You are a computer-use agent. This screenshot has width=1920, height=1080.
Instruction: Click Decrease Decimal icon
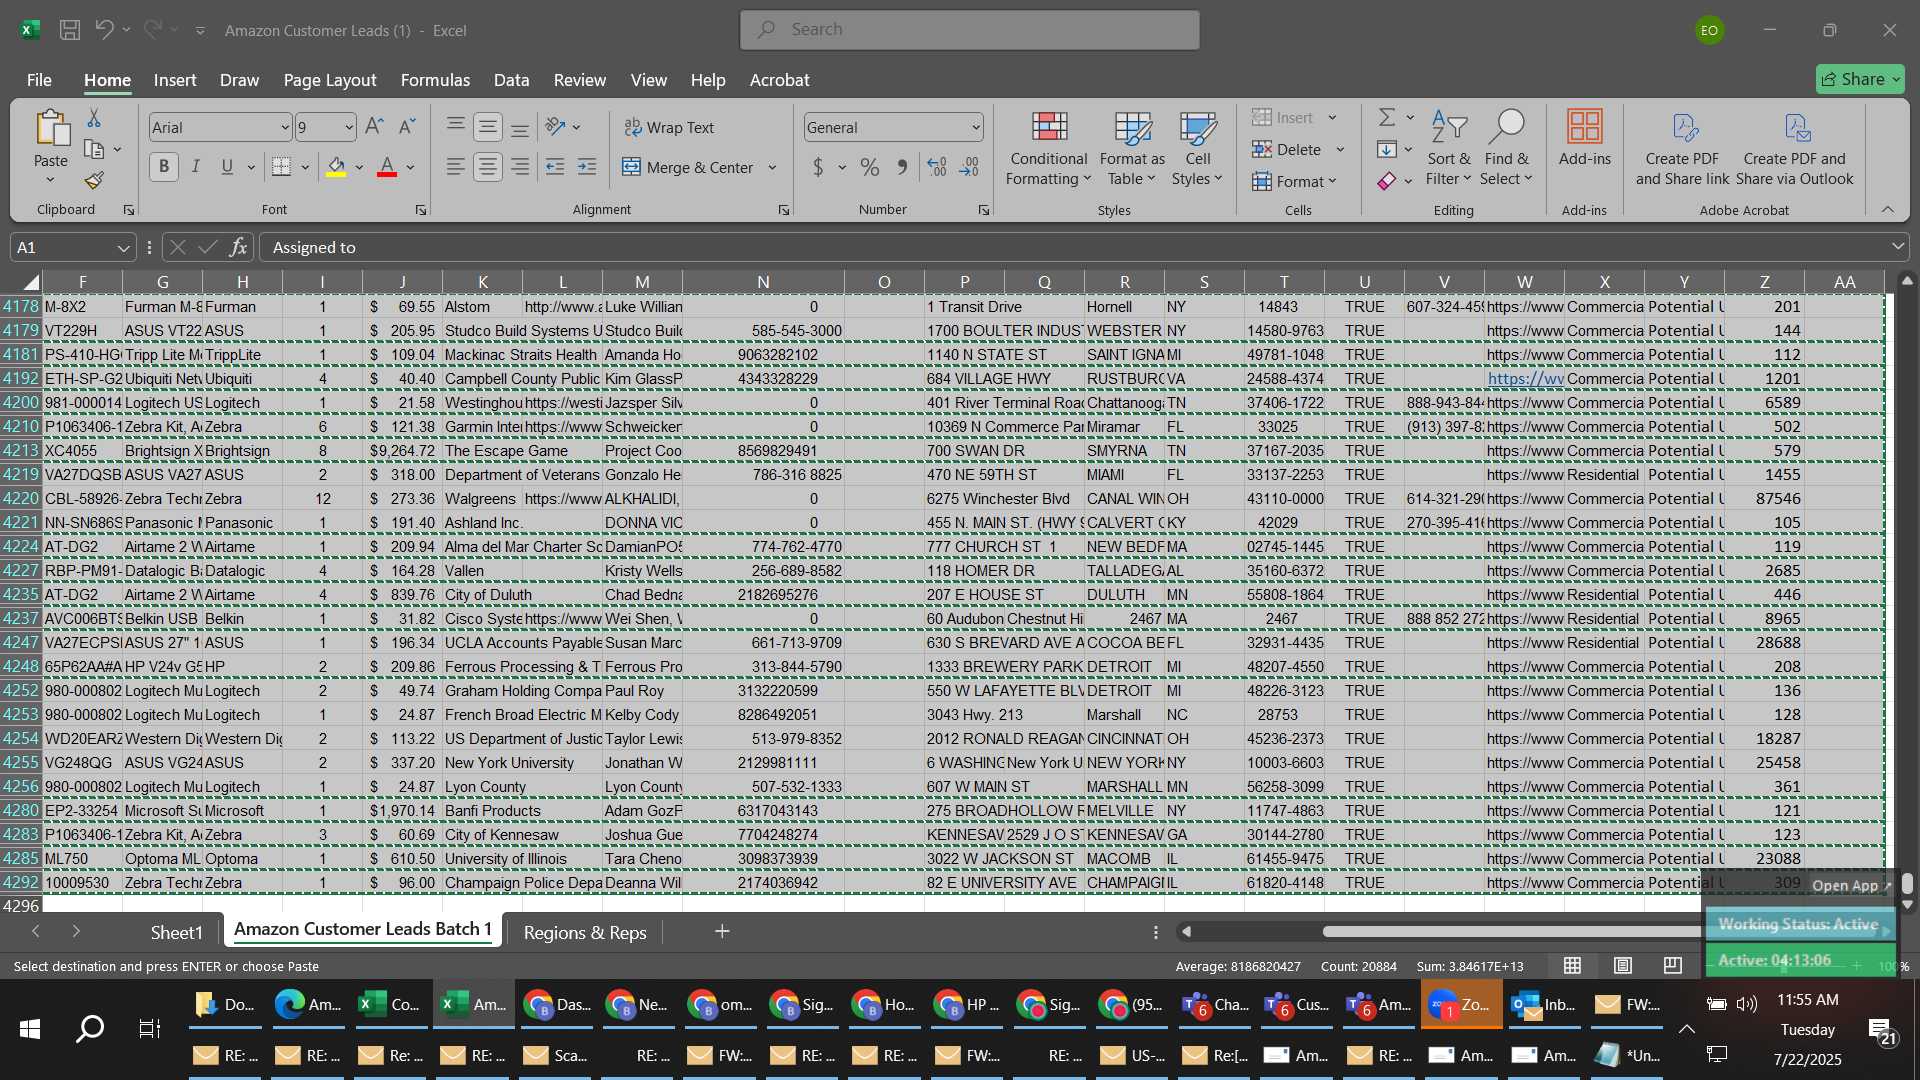pyautogui.click(x=969, y=167)
